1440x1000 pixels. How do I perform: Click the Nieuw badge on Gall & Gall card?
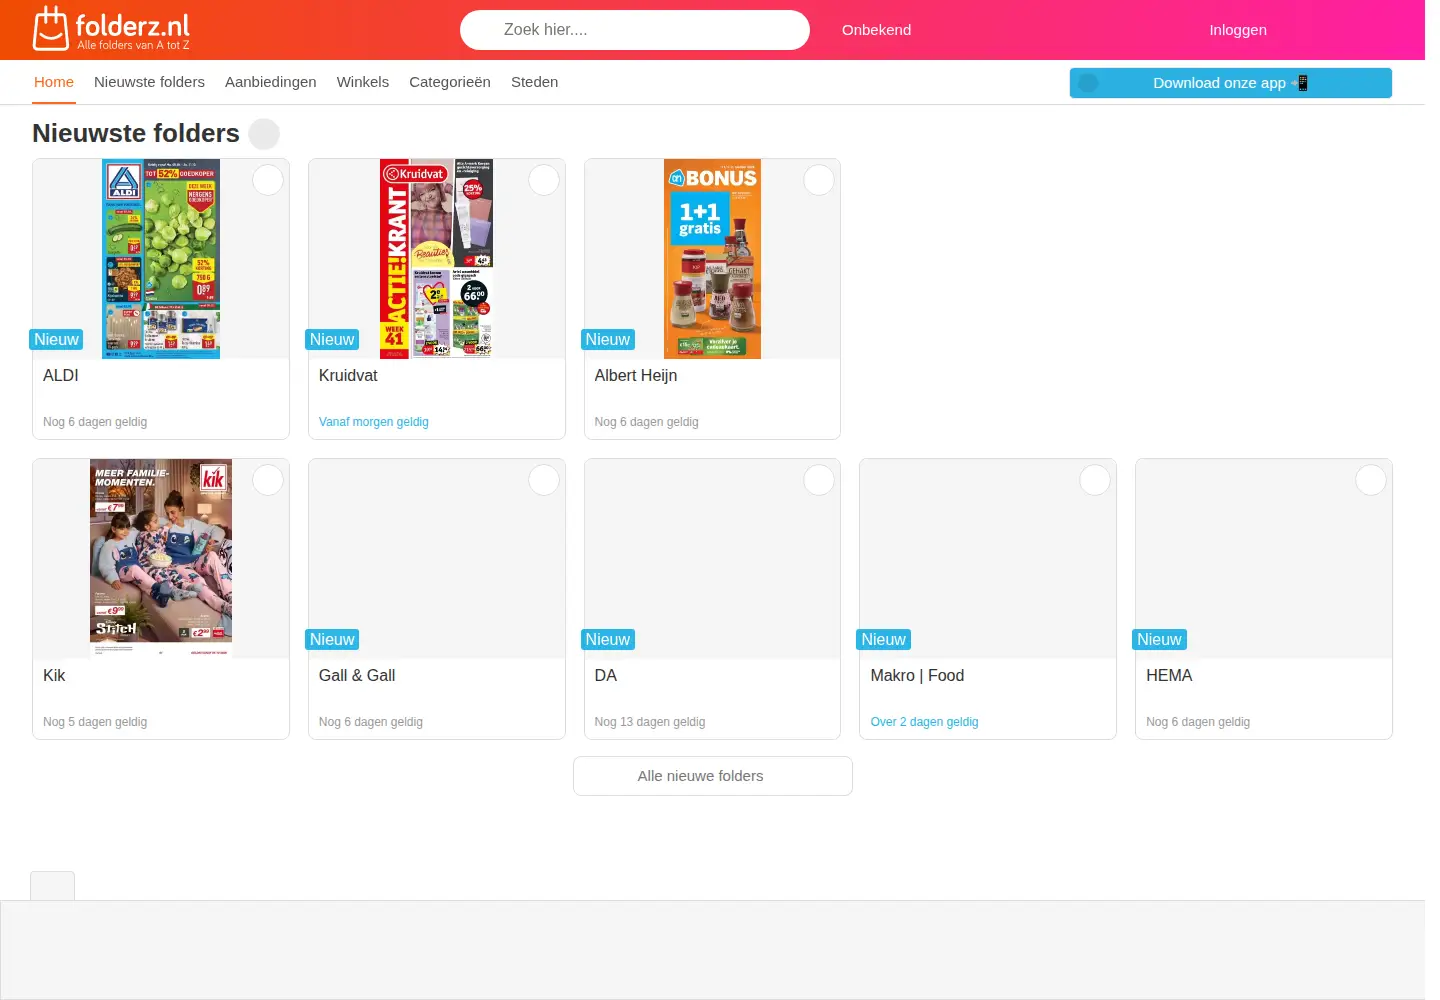tap(332, 640)
